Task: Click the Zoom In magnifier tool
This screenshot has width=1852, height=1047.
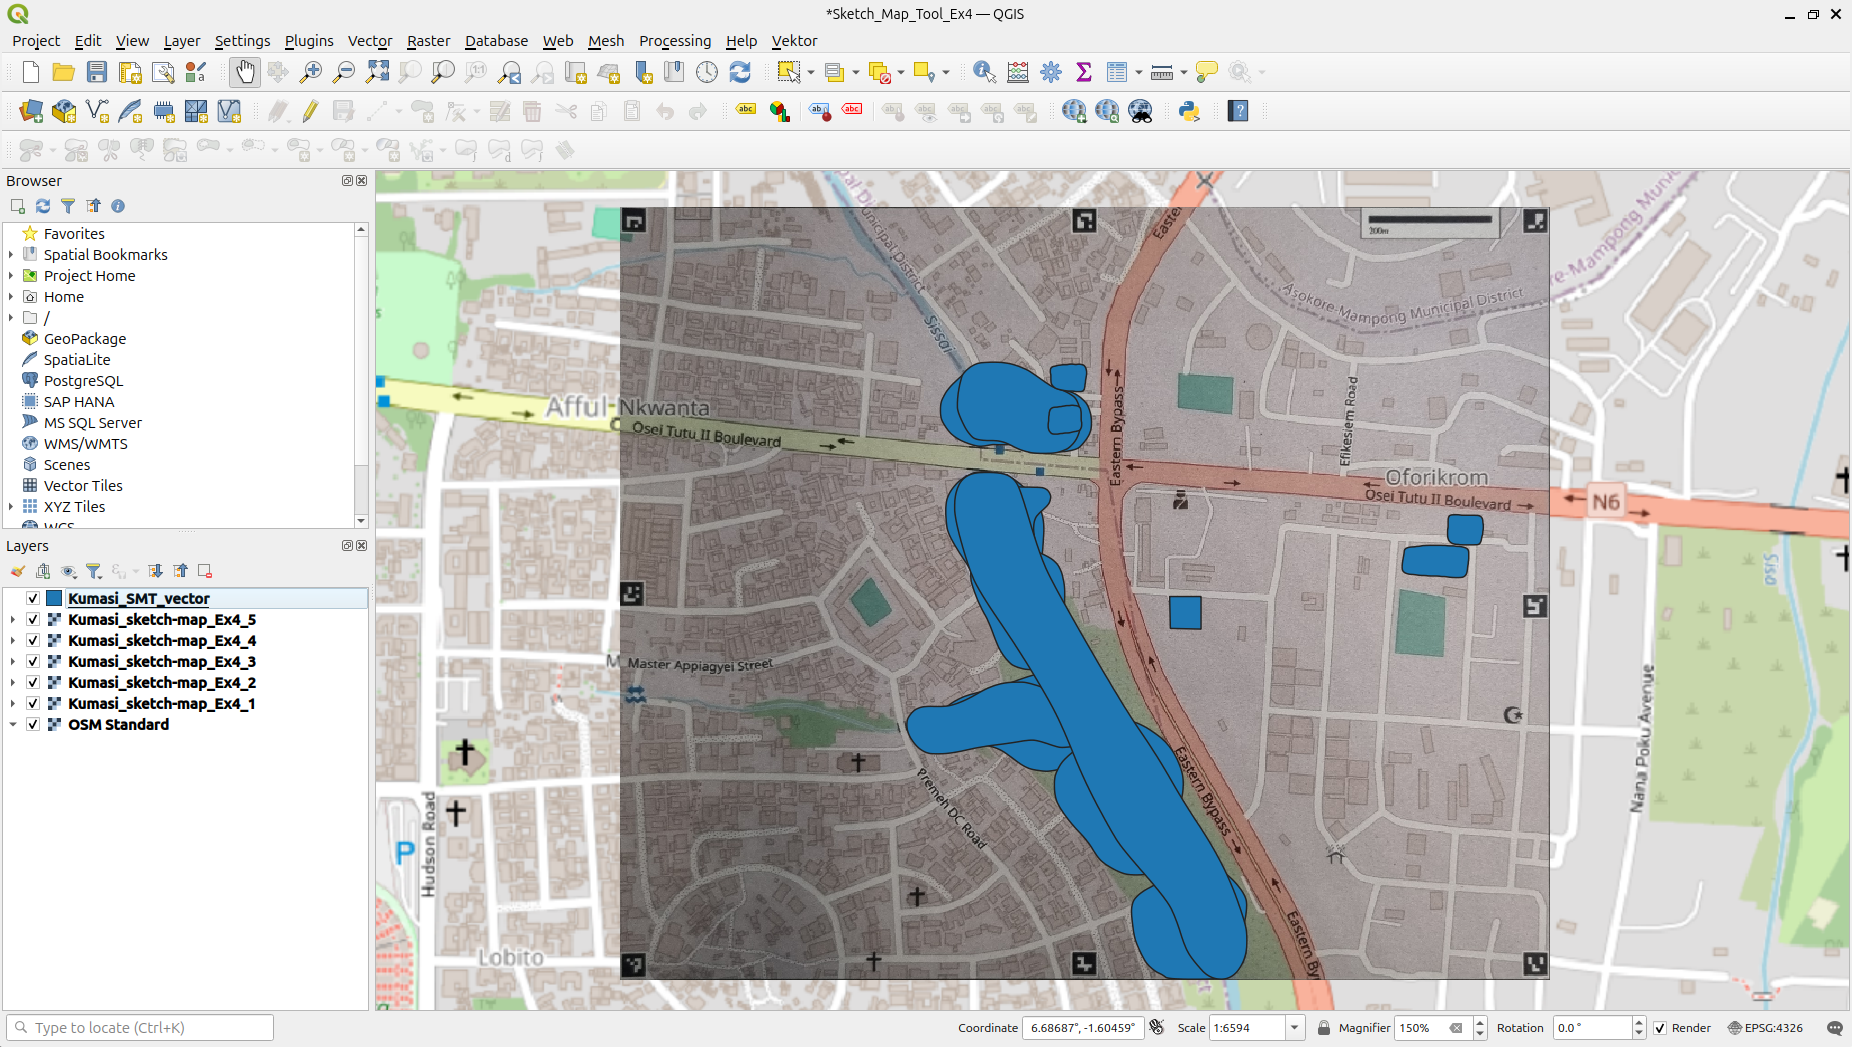Action: point(311,72)
